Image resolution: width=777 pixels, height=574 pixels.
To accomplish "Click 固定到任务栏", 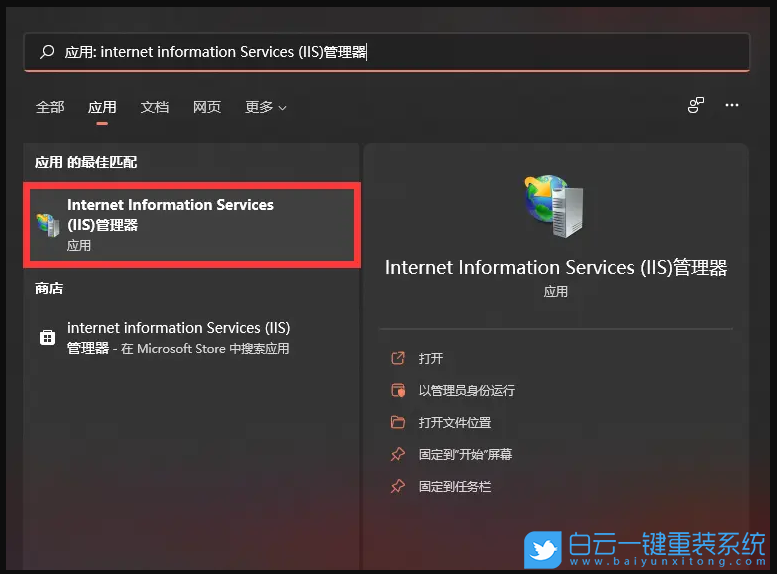I will [x=455, y=487].
